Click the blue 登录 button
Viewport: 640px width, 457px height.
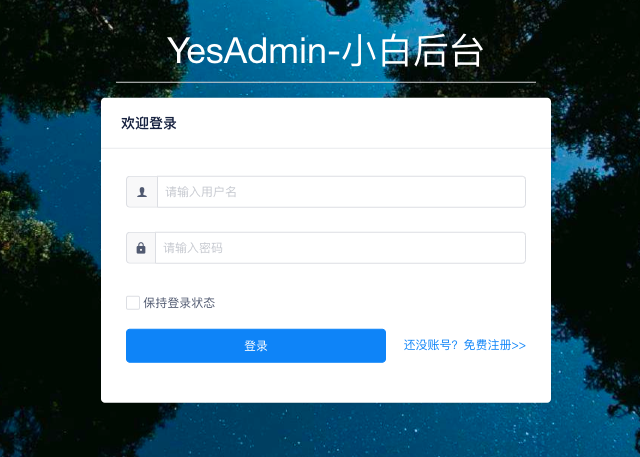point(256,346)
